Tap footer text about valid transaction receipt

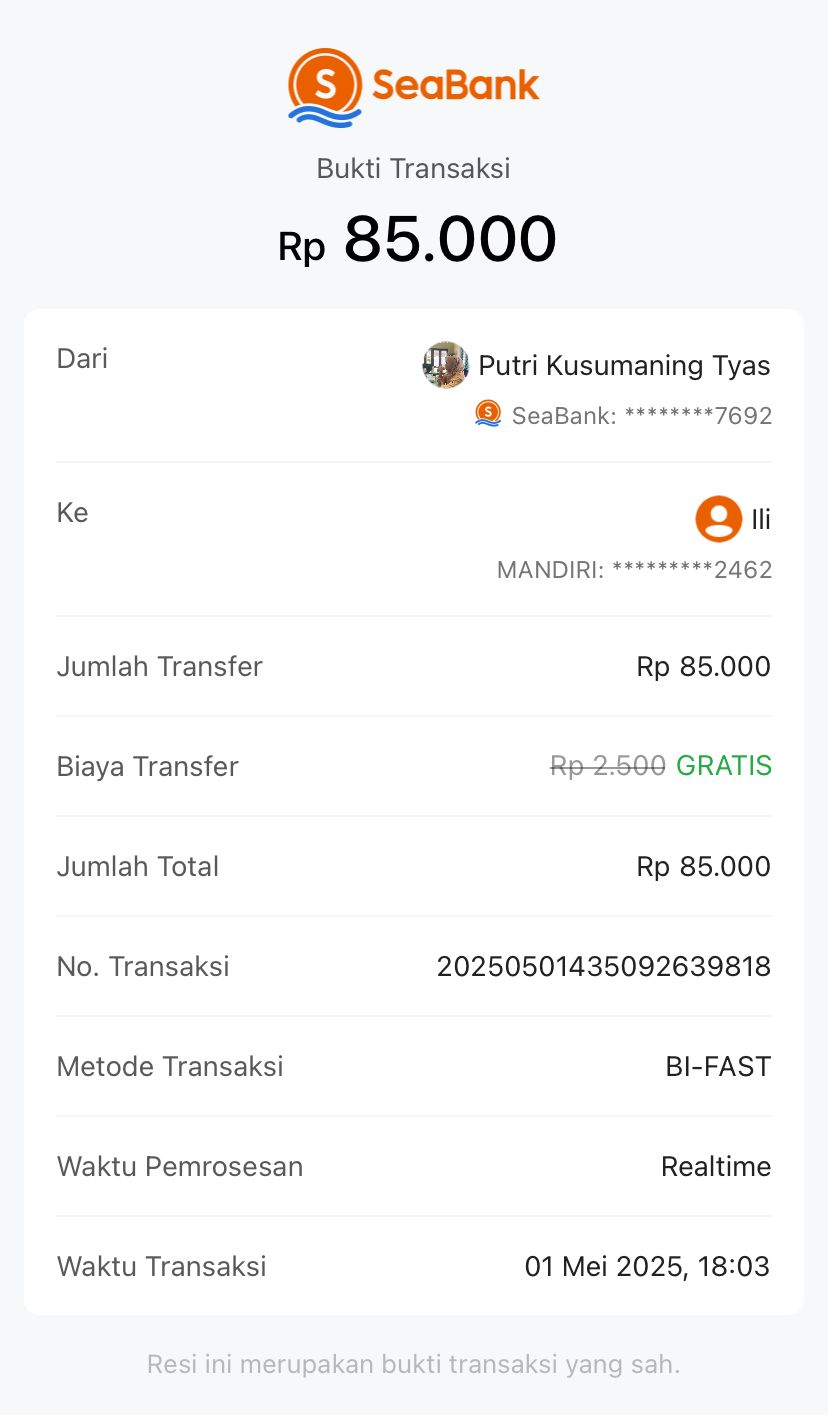tap(413, 1364)
